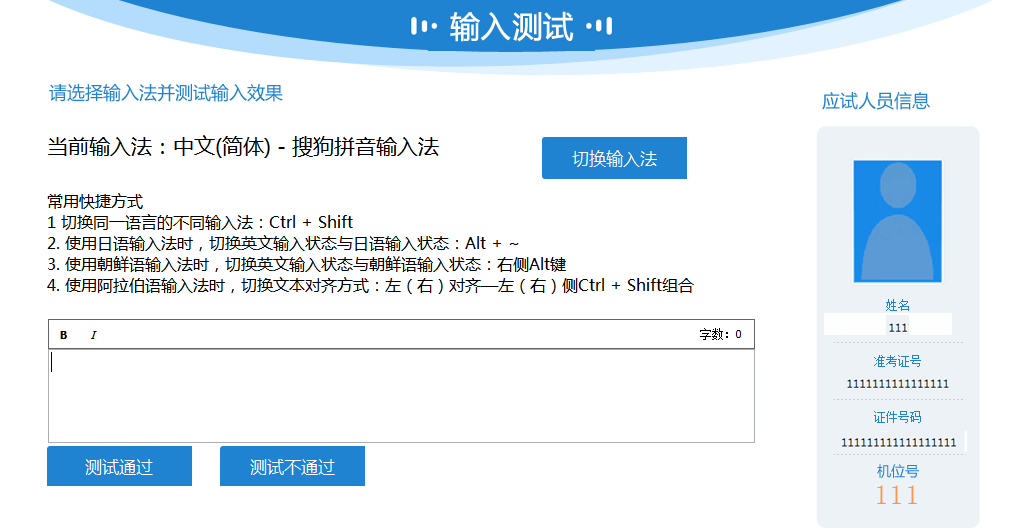The height and width of the screenshot is (532, 1024).
Task: Click the 字数 character counter
Action: click(x=720, y=335)
